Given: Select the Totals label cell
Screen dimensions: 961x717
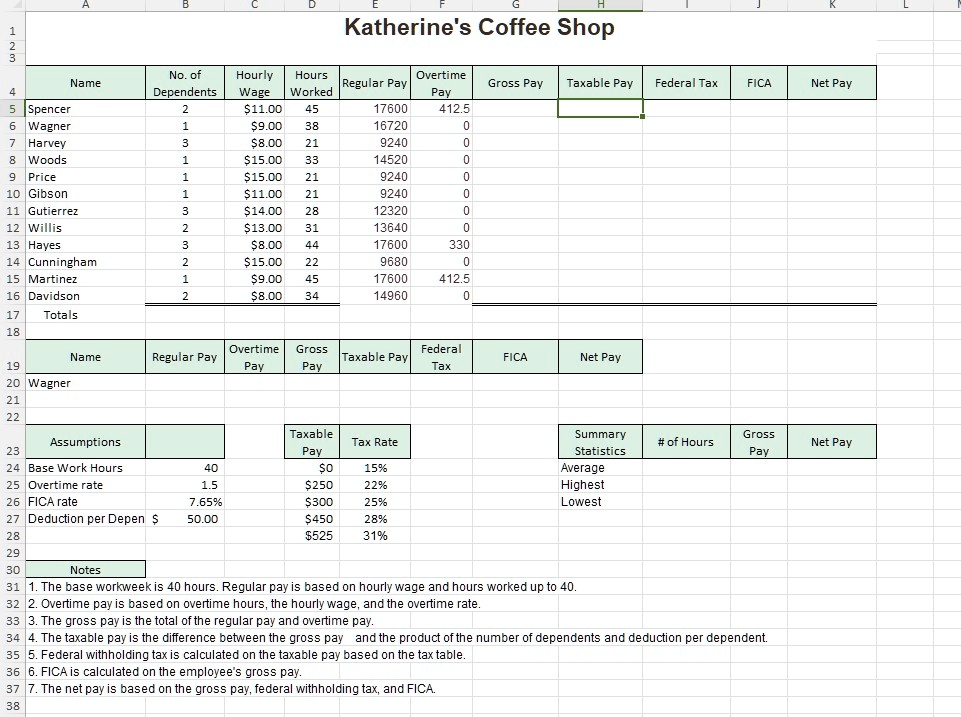Looking at the screenshot, I should [60, 314].
